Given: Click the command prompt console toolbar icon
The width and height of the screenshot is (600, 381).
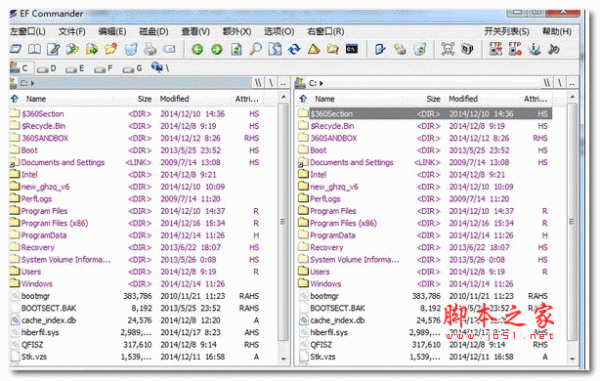Looking at the screenshot, I should point(352,49).
